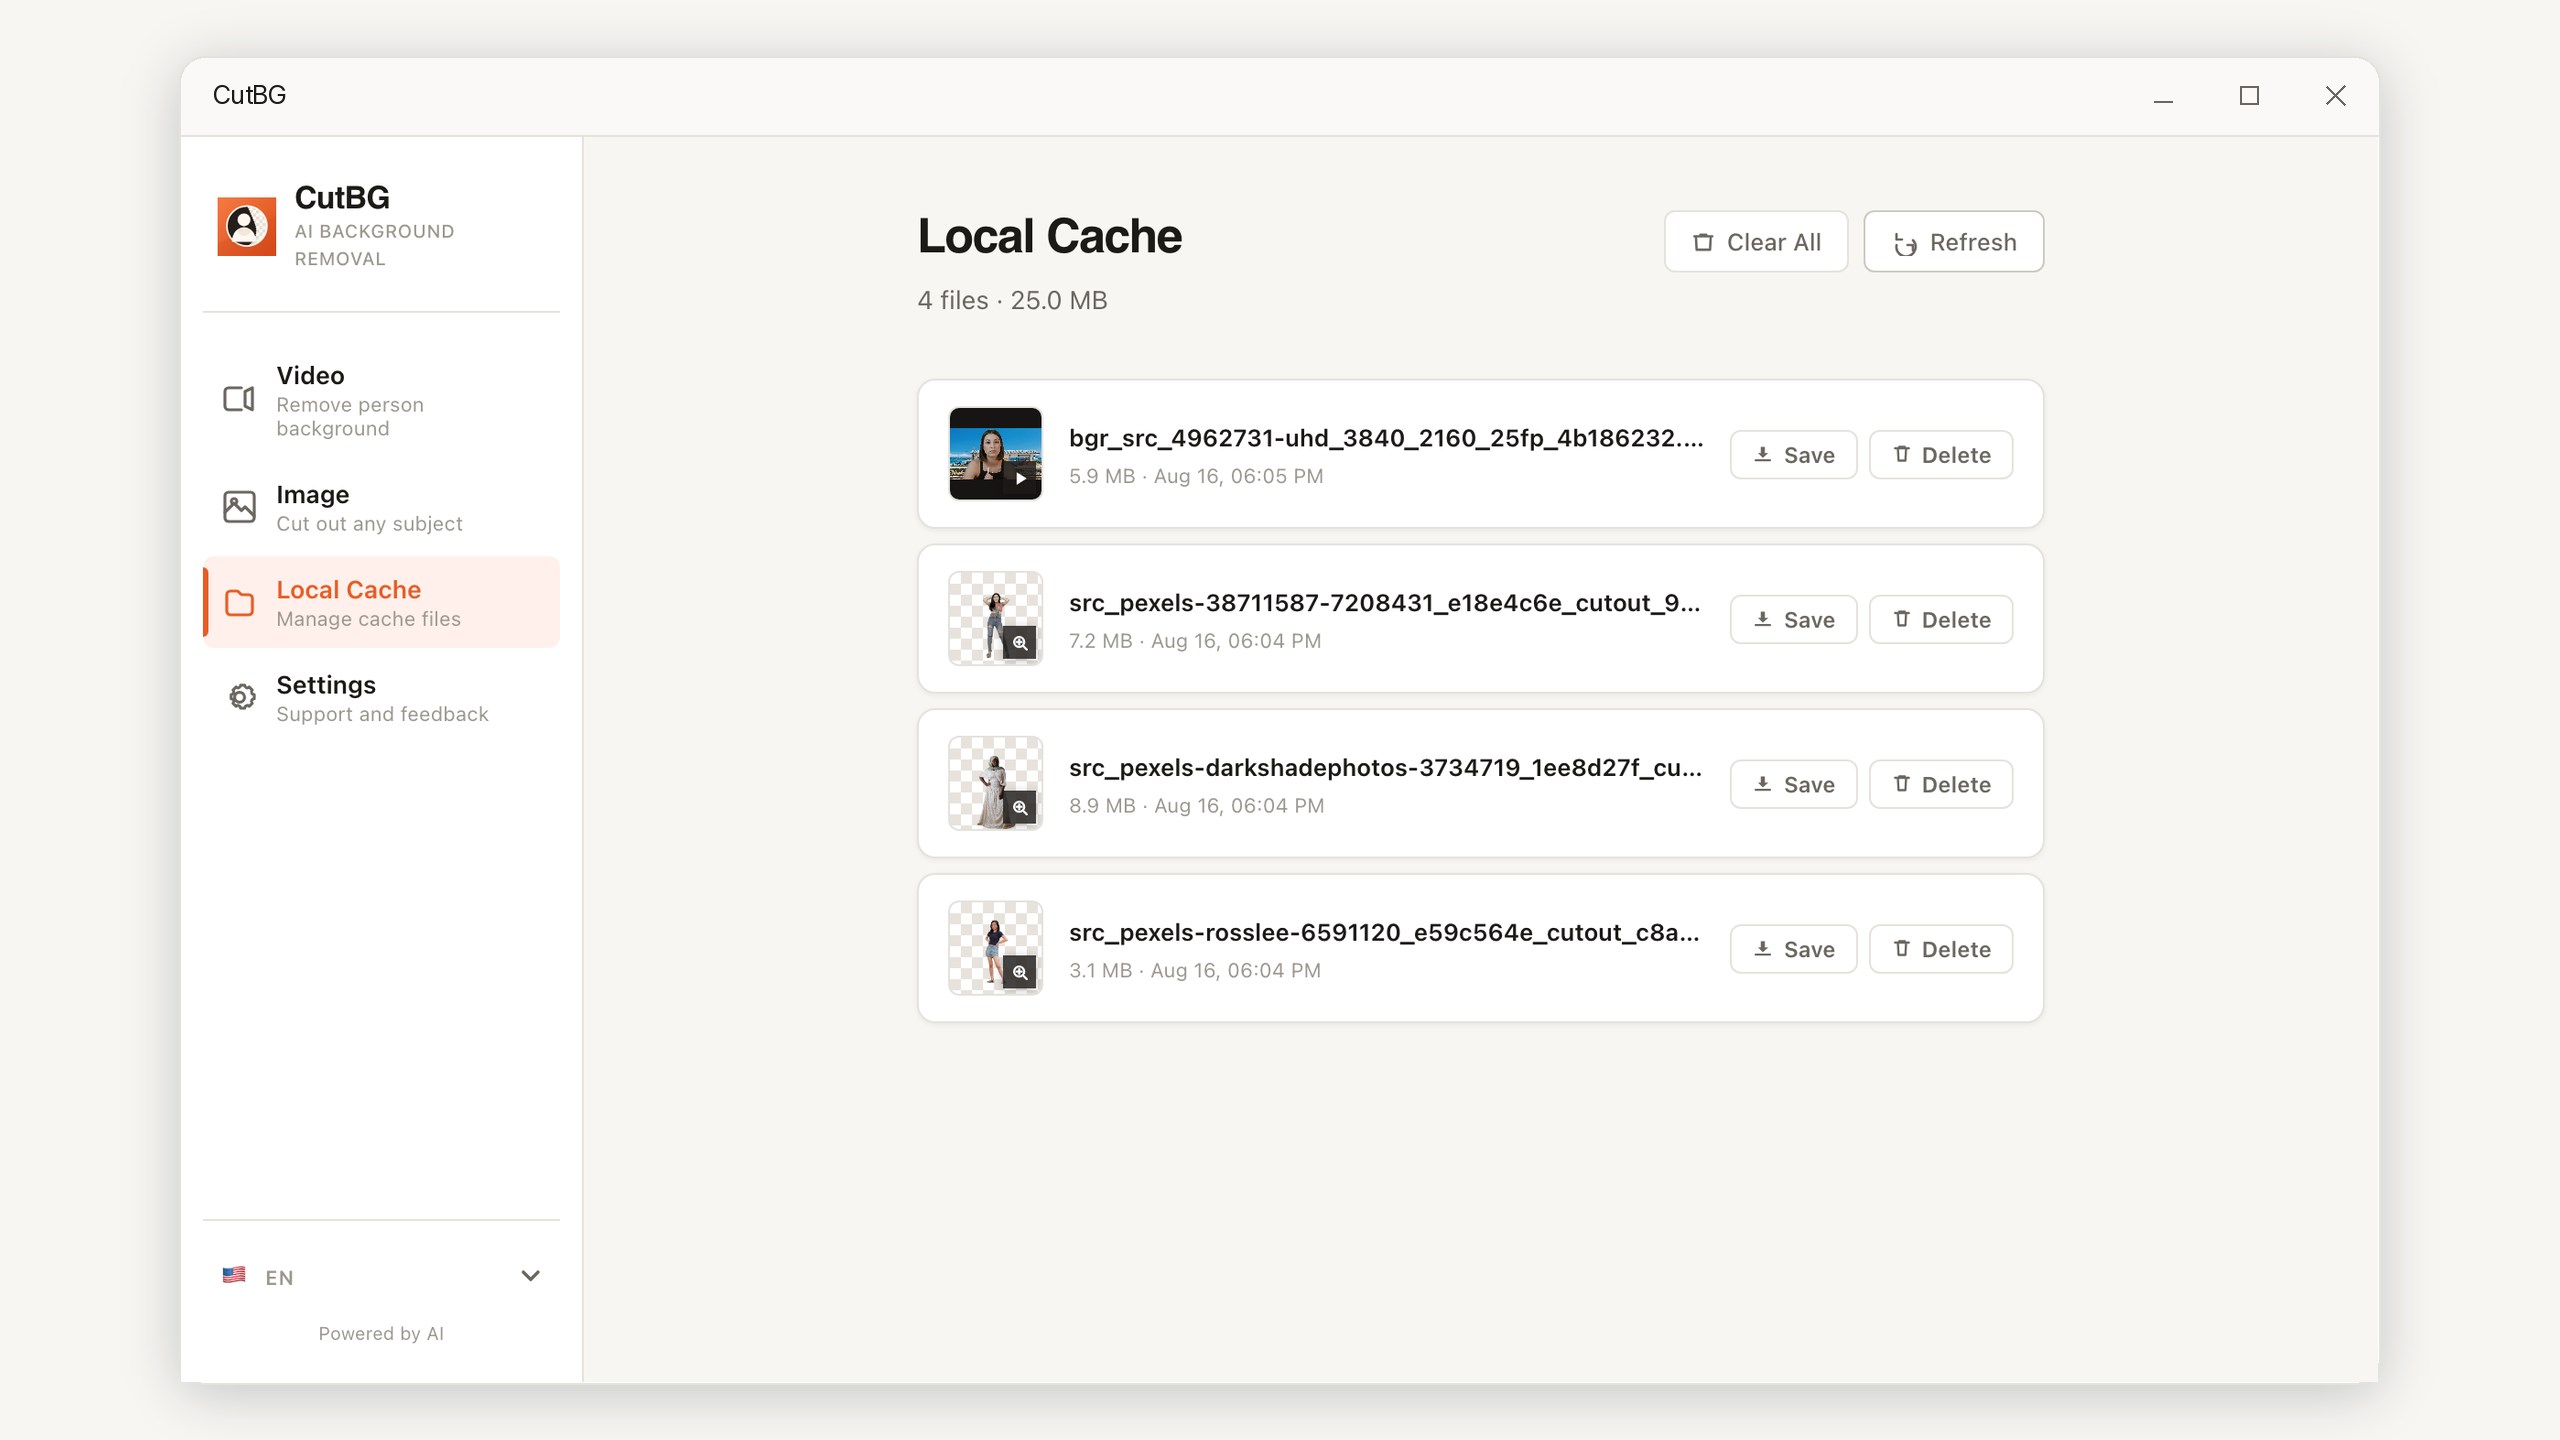Click '3.1 MB · Aug 16, 06:04 PM' text
Image resolution: width=2560 pixels, height=1440 pixels.
(x=1195, y=971)
